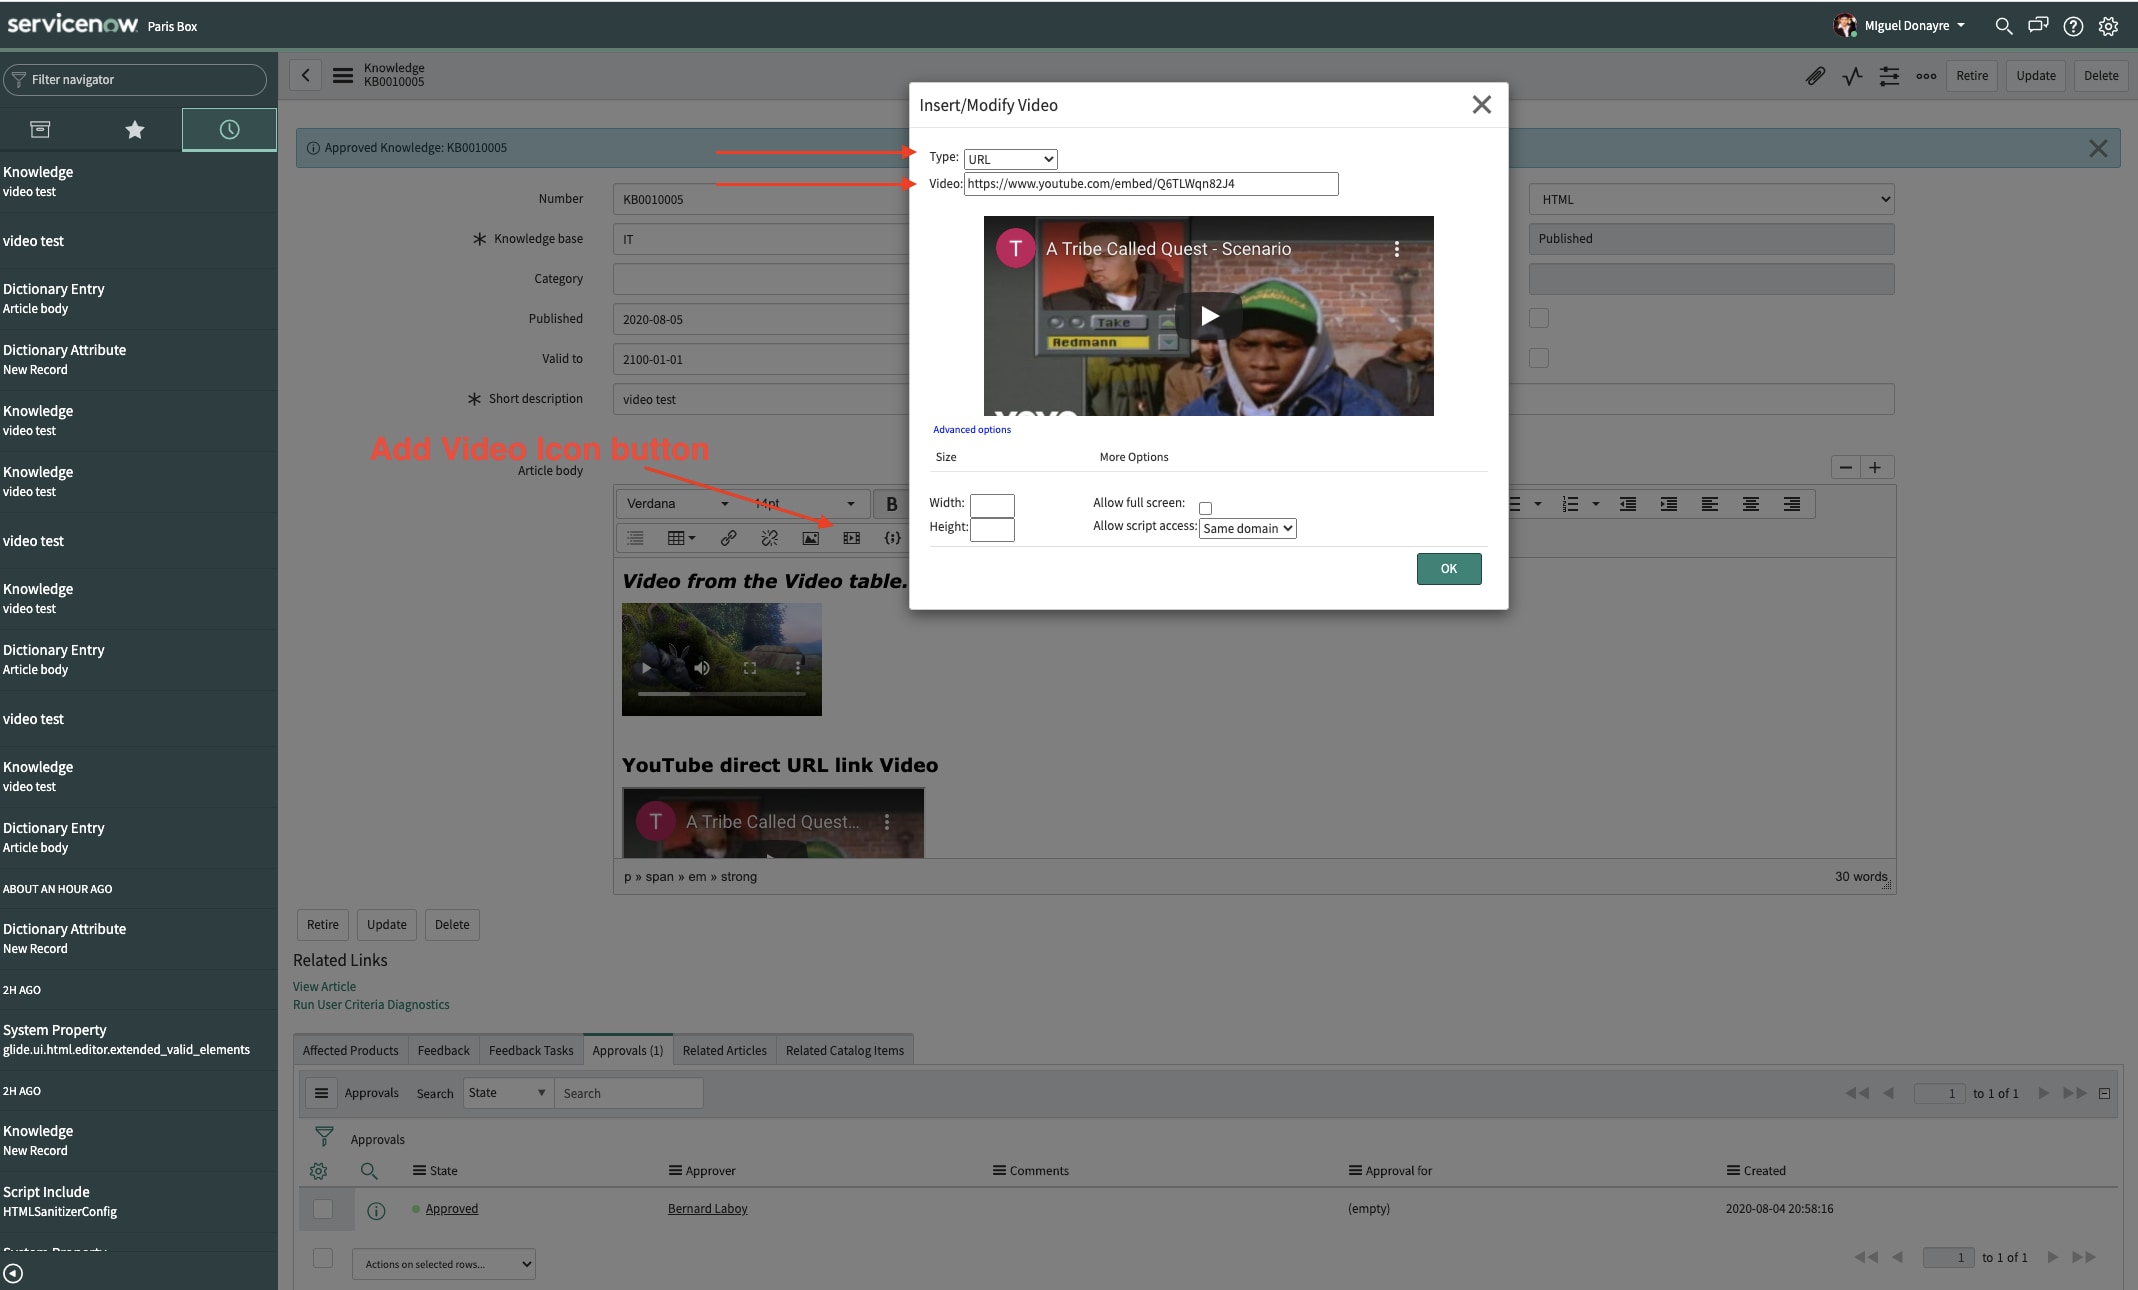Click the attachments paperclip icon
The height and width of the screenshot is (1290, 2138).
[x=1814, y=75]
